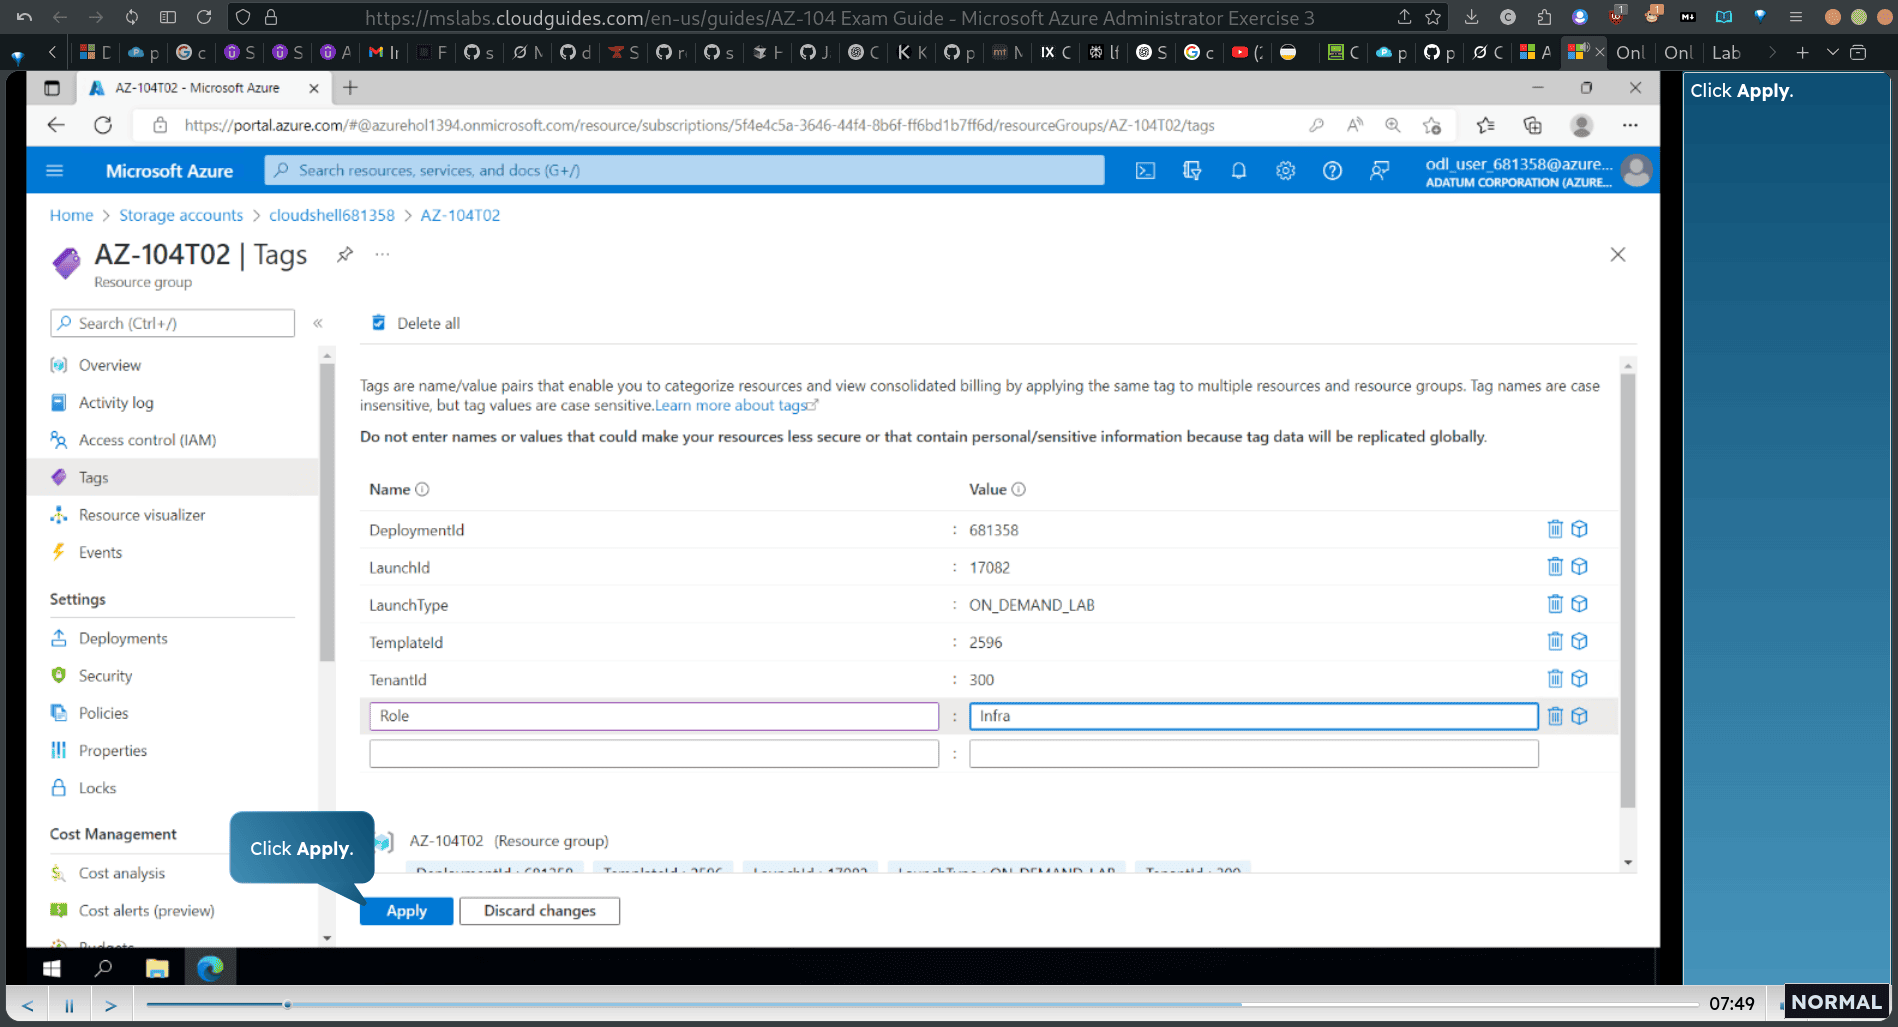Screen dimensions: 1898x1027
Task: Click the Azure user account avatar
Action: [x=1637, y=171]
